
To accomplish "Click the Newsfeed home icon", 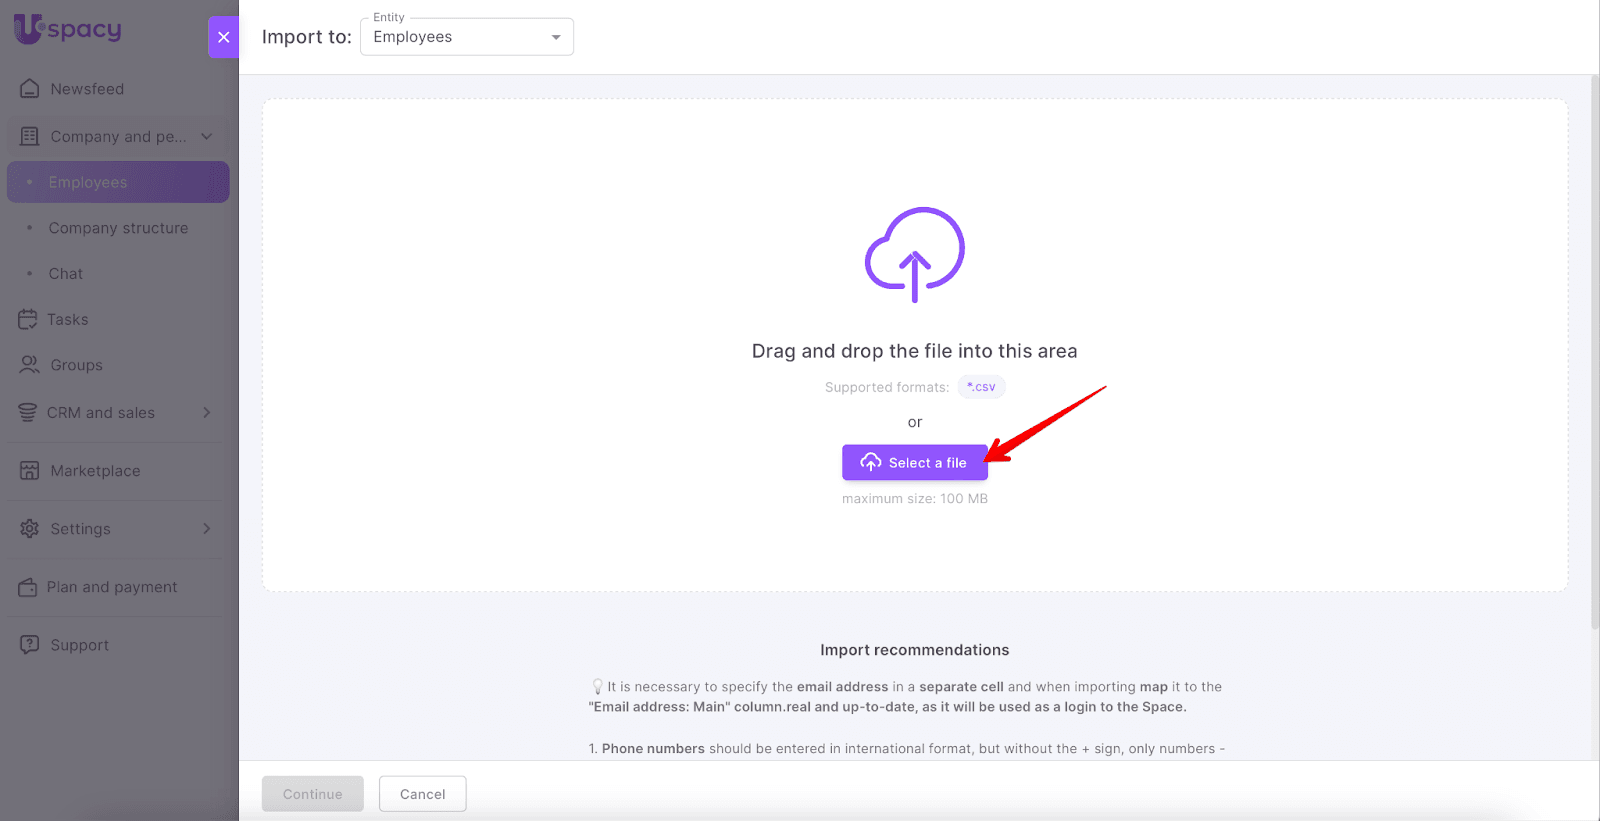I will [30, 89].
